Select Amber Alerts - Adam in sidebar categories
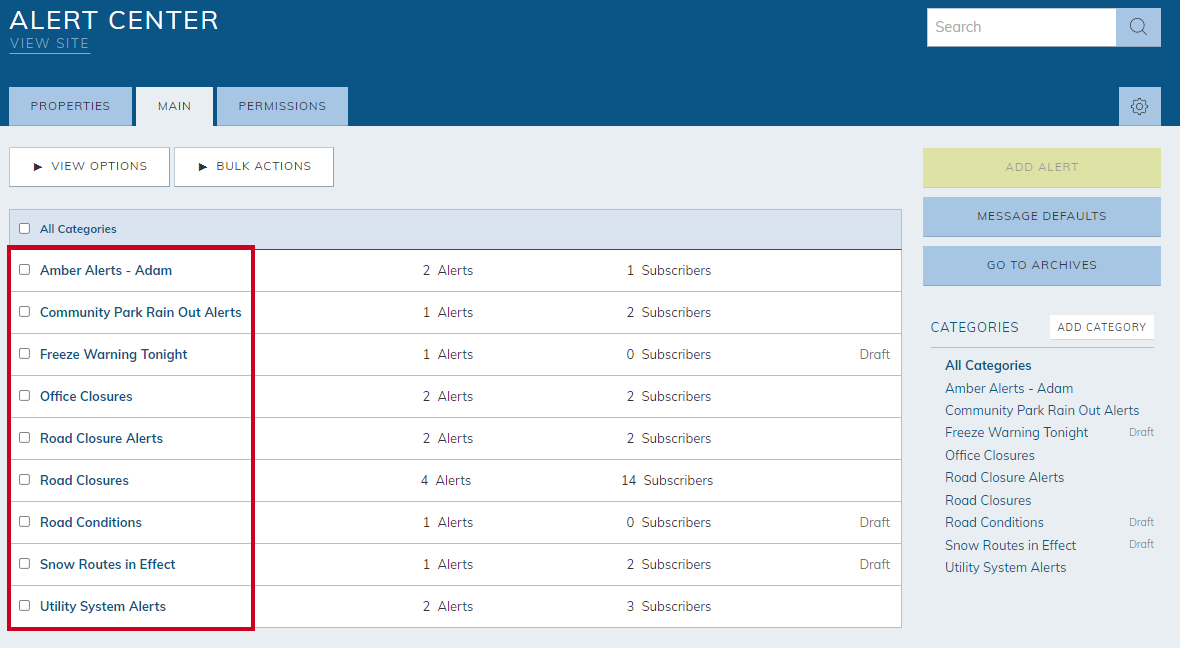Viewport: 1180px width, 648px height. coord(1009,388)
